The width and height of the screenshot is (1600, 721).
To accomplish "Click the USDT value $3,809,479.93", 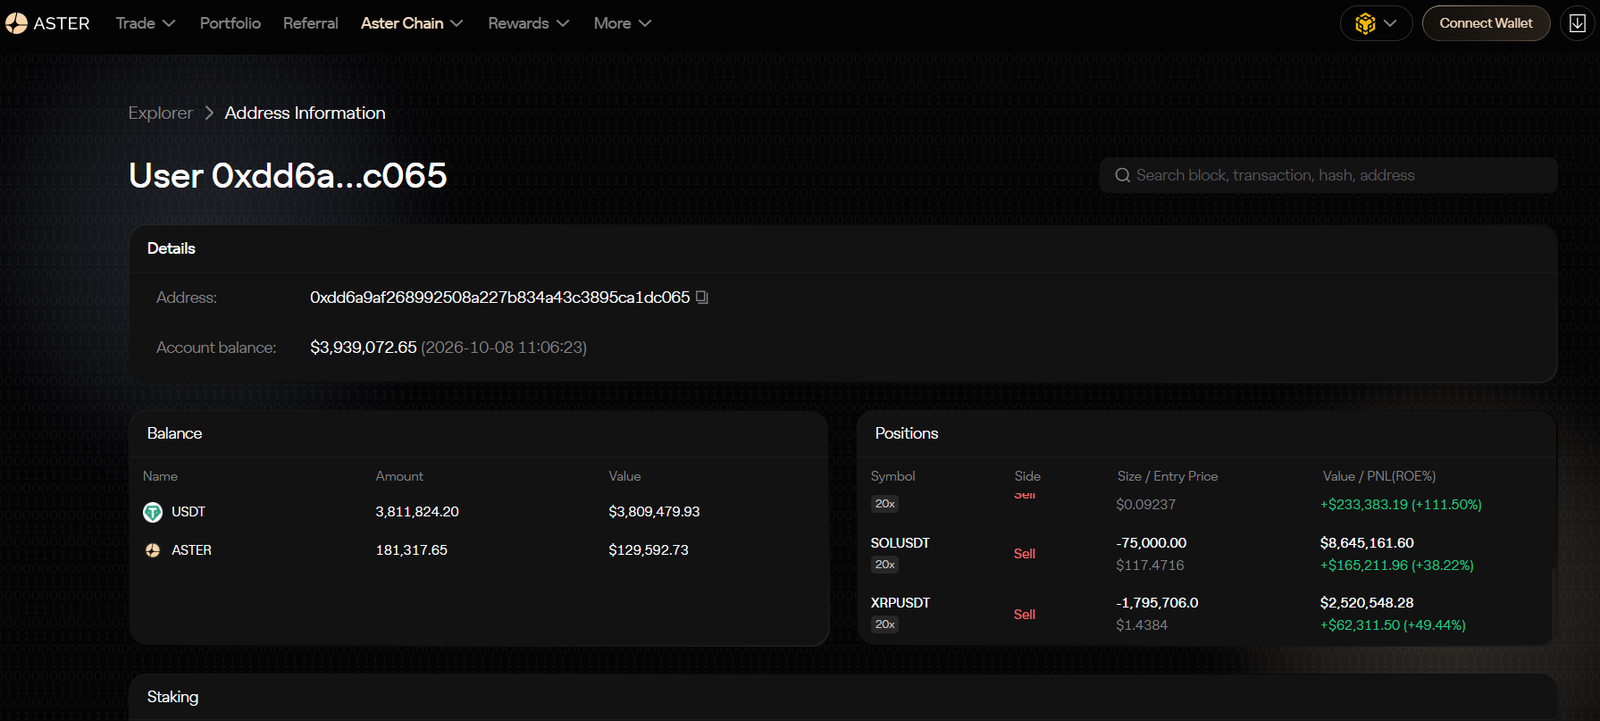I will [x=654, y=512].
